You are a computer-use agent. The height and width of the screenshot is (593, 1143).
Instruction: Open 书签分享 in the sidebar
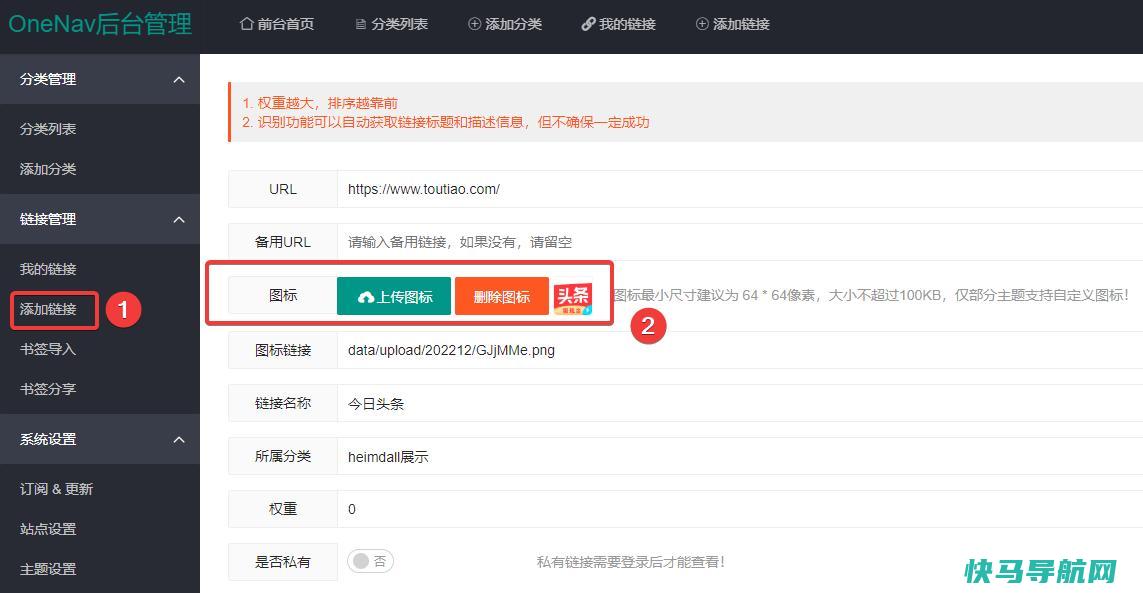point(48,389)
